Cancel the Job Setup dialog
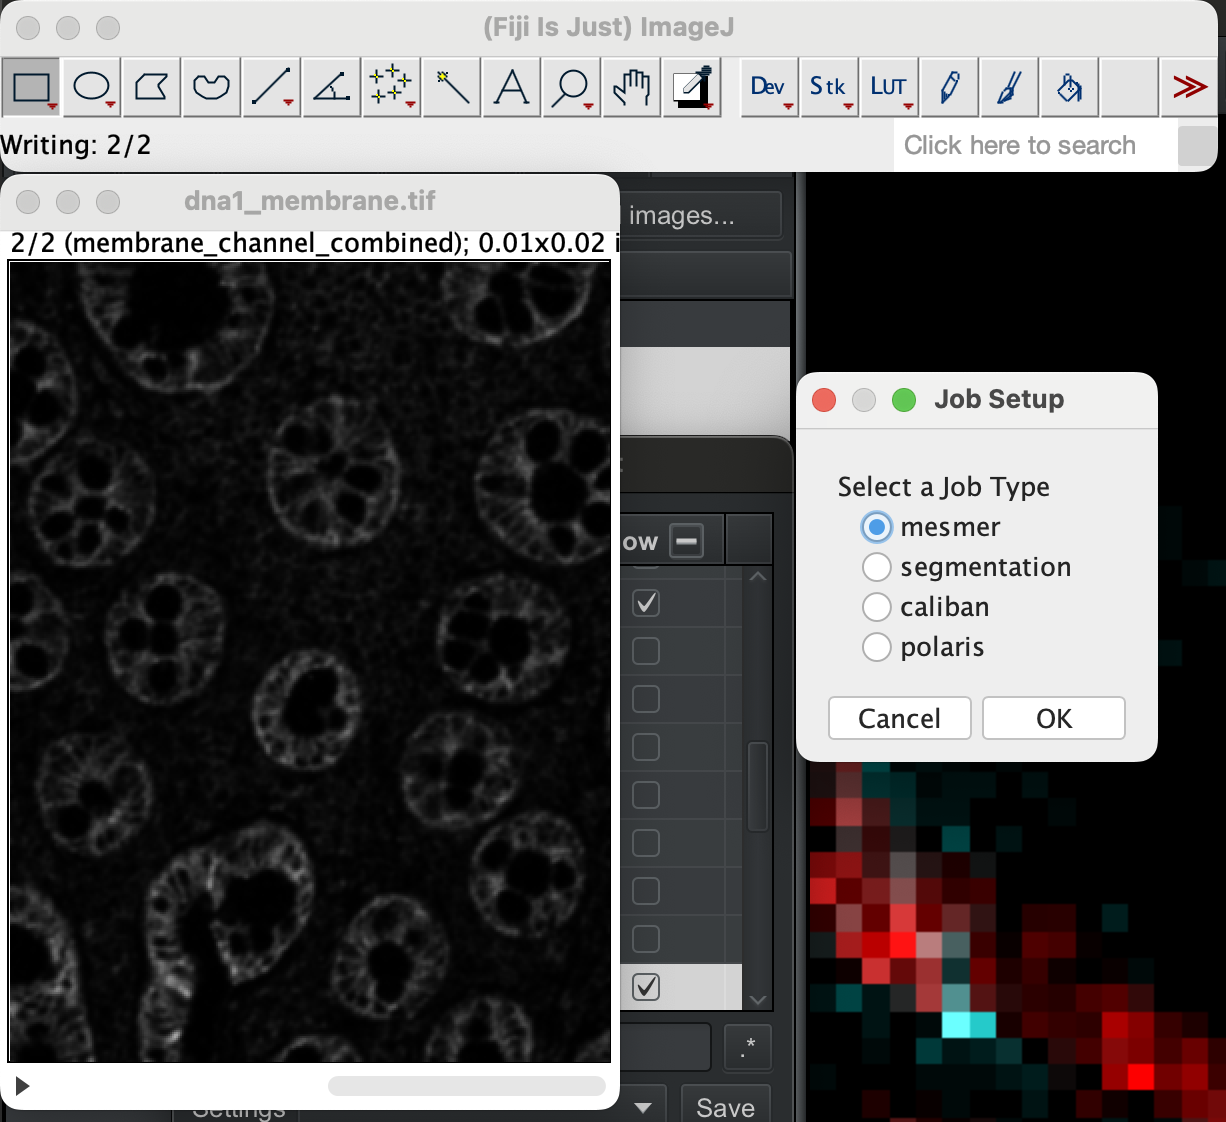Image resolution: width=1226 pixels, height=1122 pixels. 899,718
